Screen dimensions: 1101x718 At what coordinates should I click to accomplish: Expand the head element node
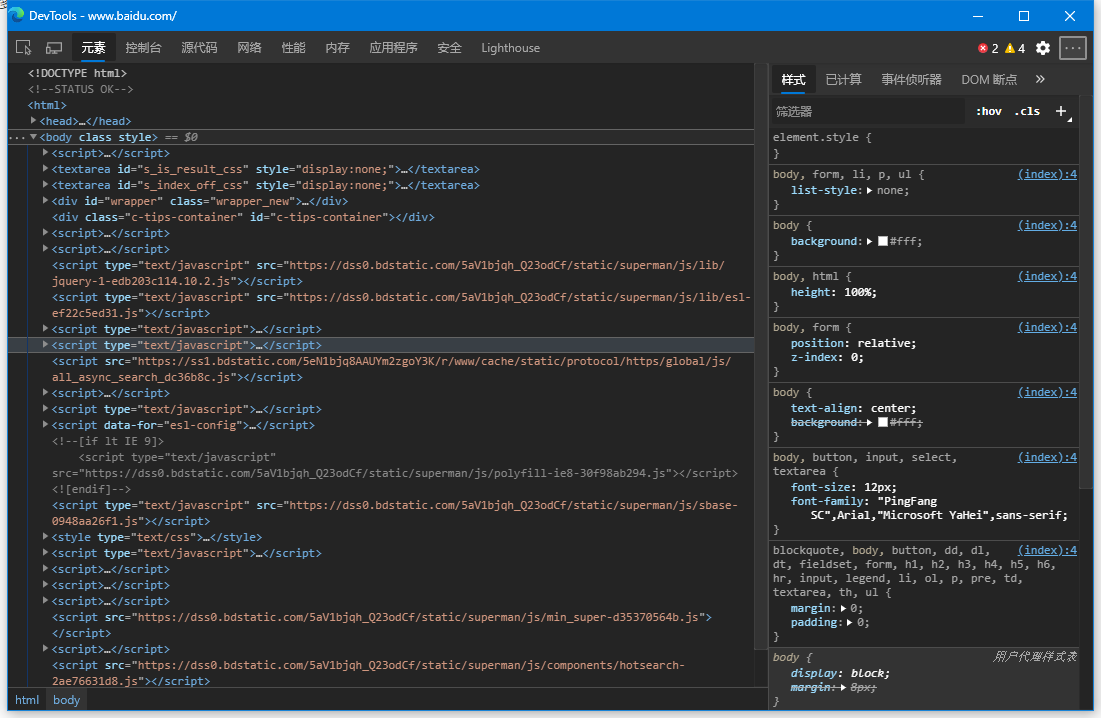(33, 121)
